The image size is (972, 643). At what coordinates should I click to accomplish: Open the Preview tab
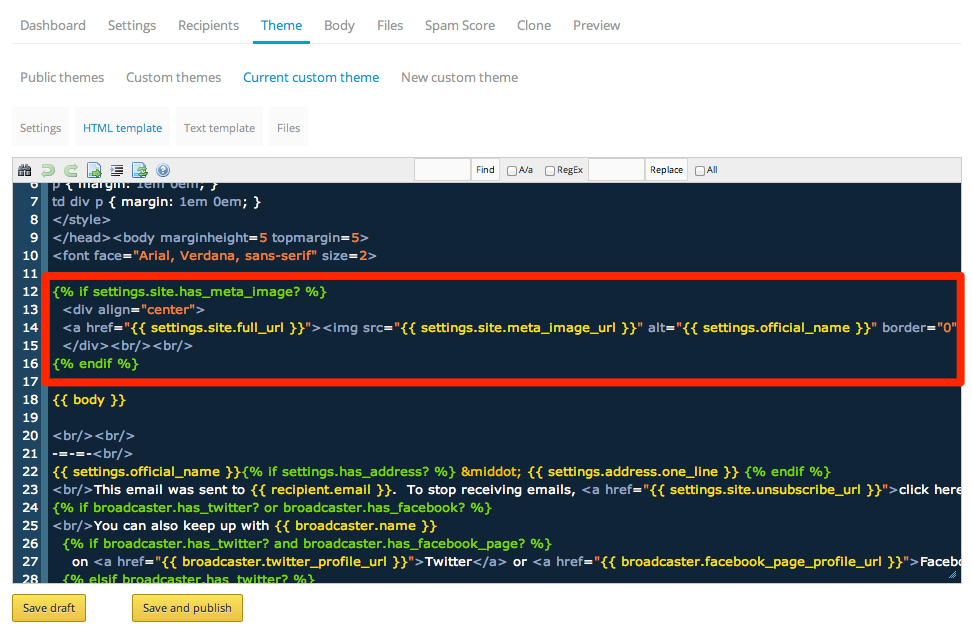click(596, 25)
